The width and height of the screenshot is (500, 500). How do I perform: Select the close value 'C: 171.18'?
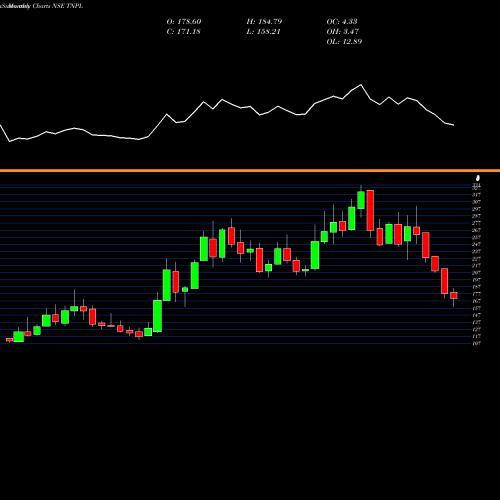coord(183,32)
